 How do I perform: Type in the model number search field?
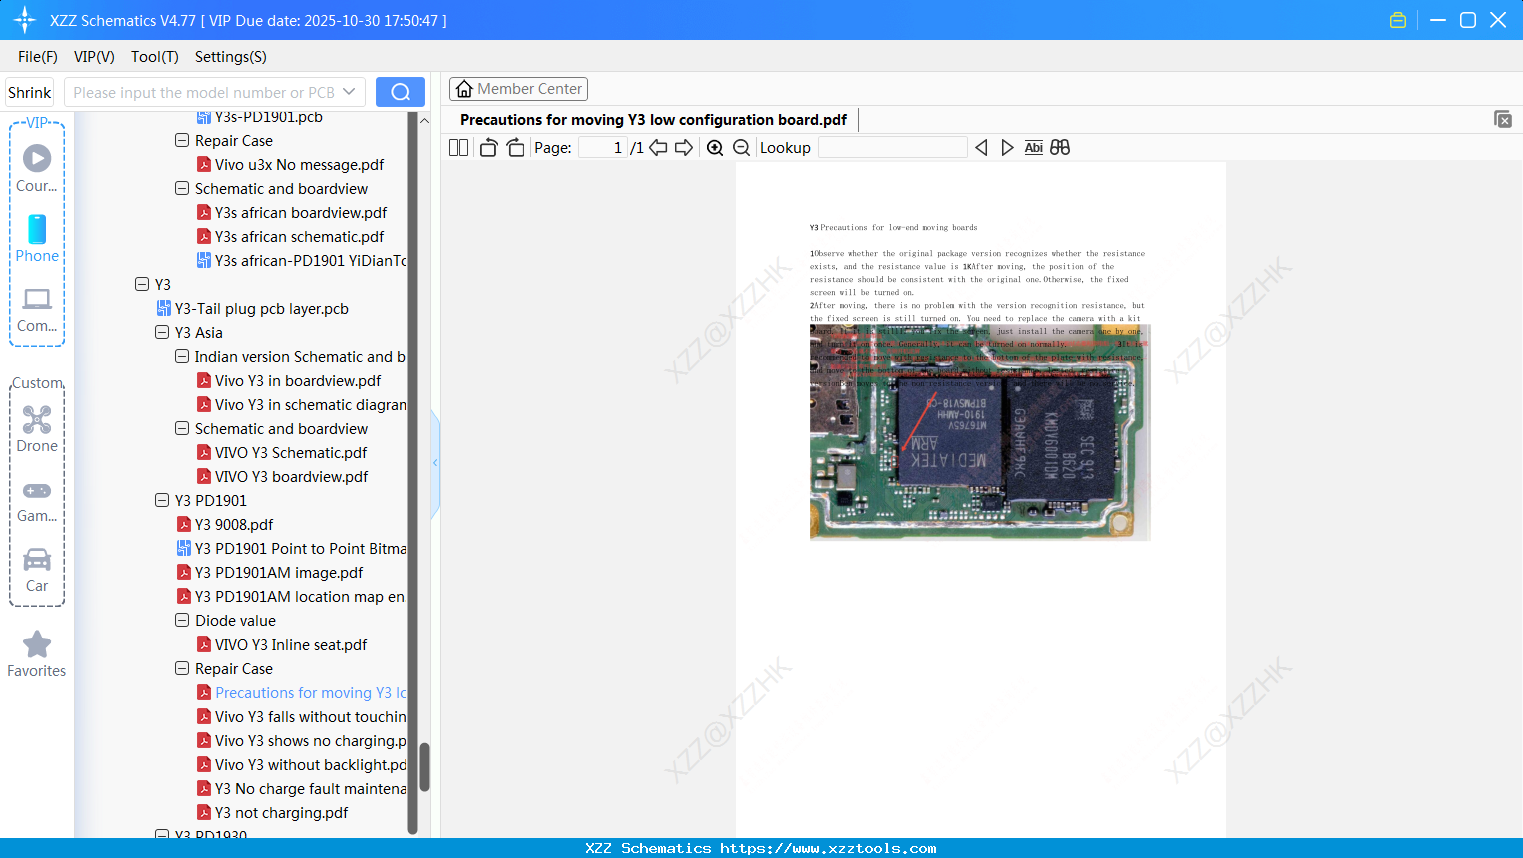205,91
